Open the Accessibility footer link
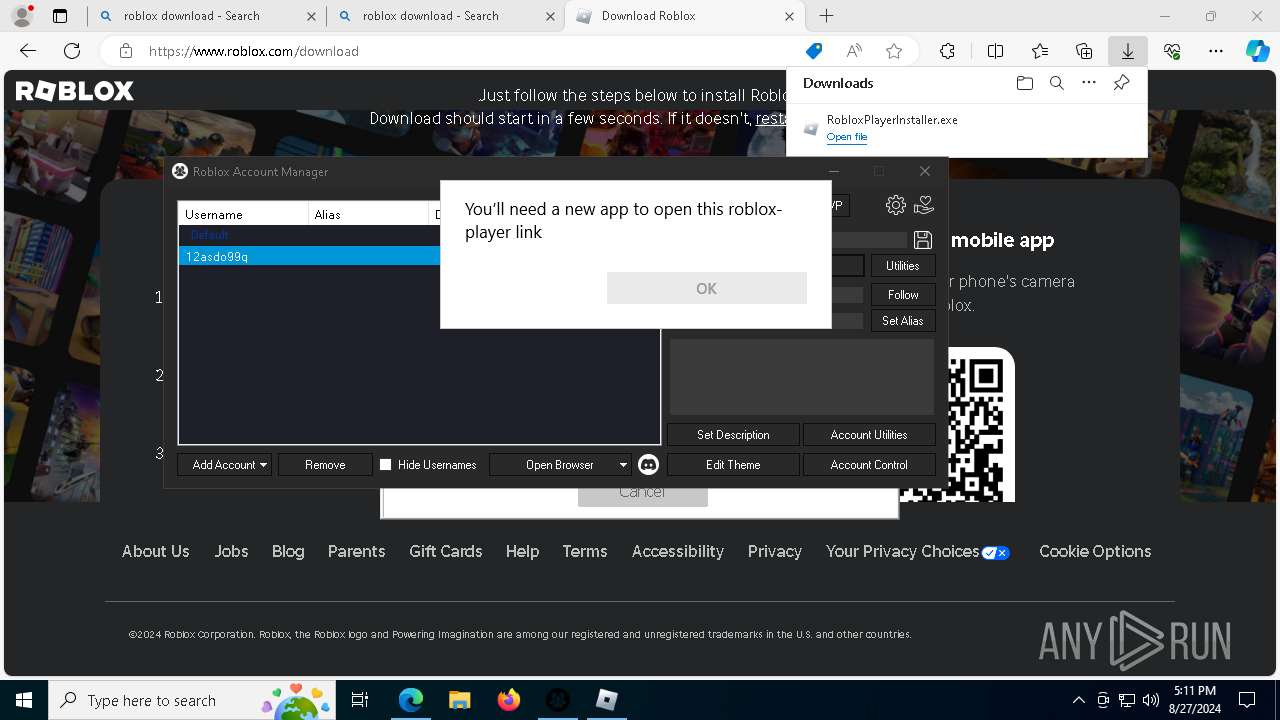The width and height of the screenshot is (1280, 720). tap(677, 551)
